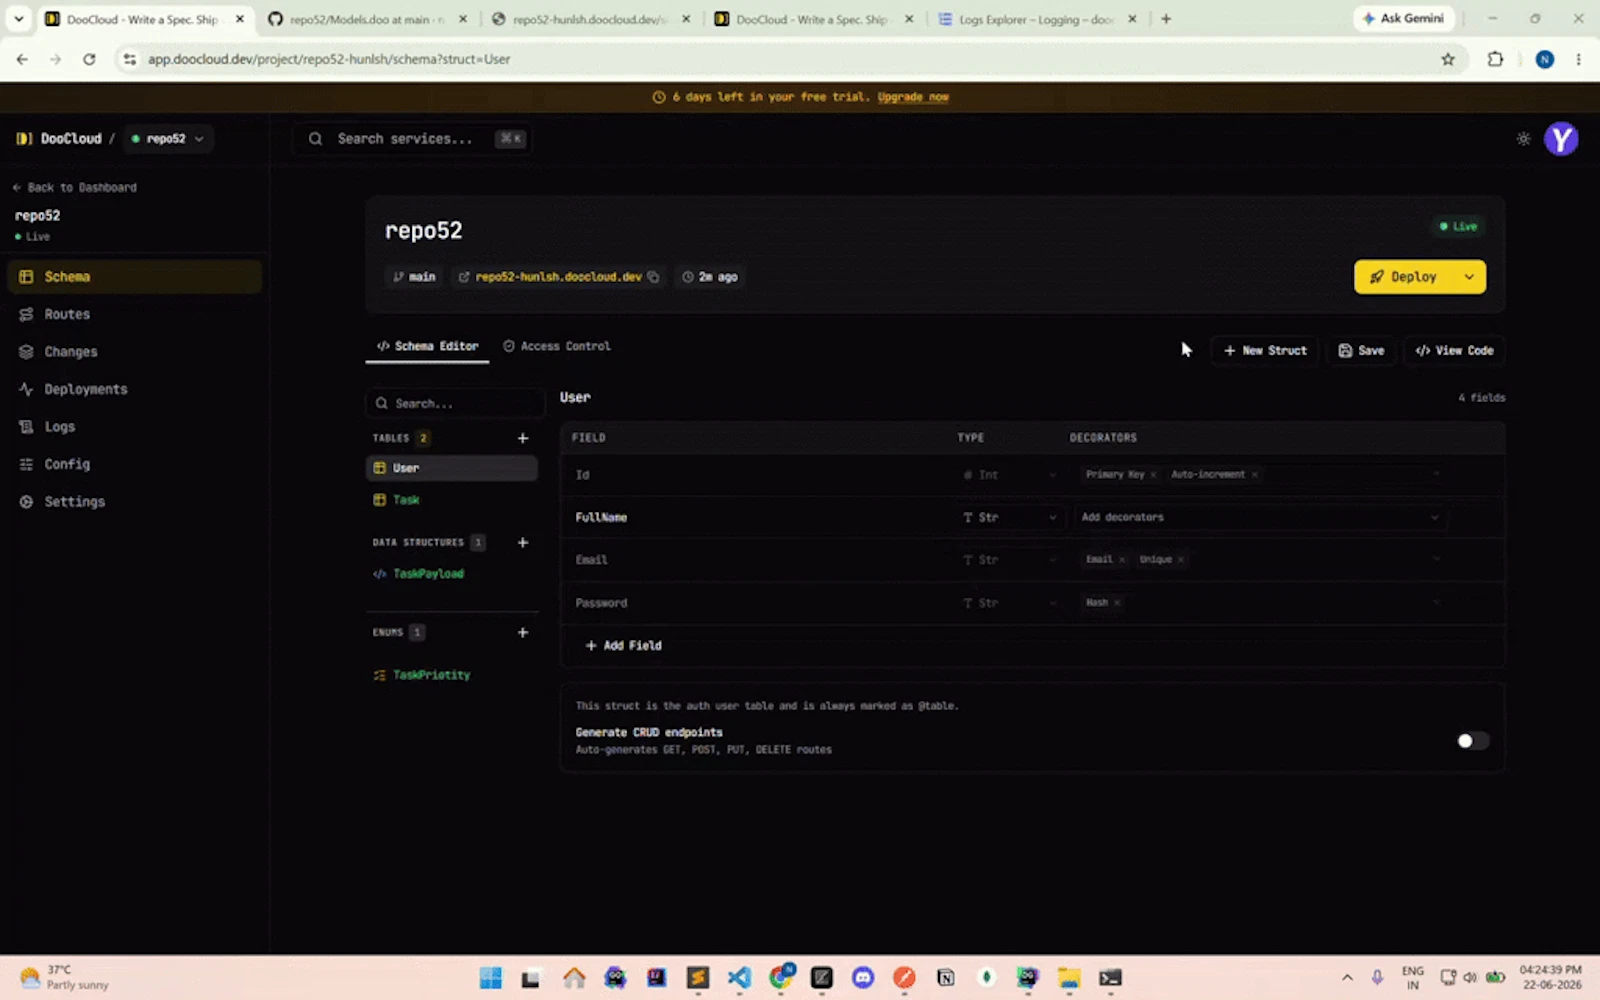Expand the Id decorators dropdown arrow
Image resolution: width=1600 pixels, height=1000 pixels.
point(1436,474)
